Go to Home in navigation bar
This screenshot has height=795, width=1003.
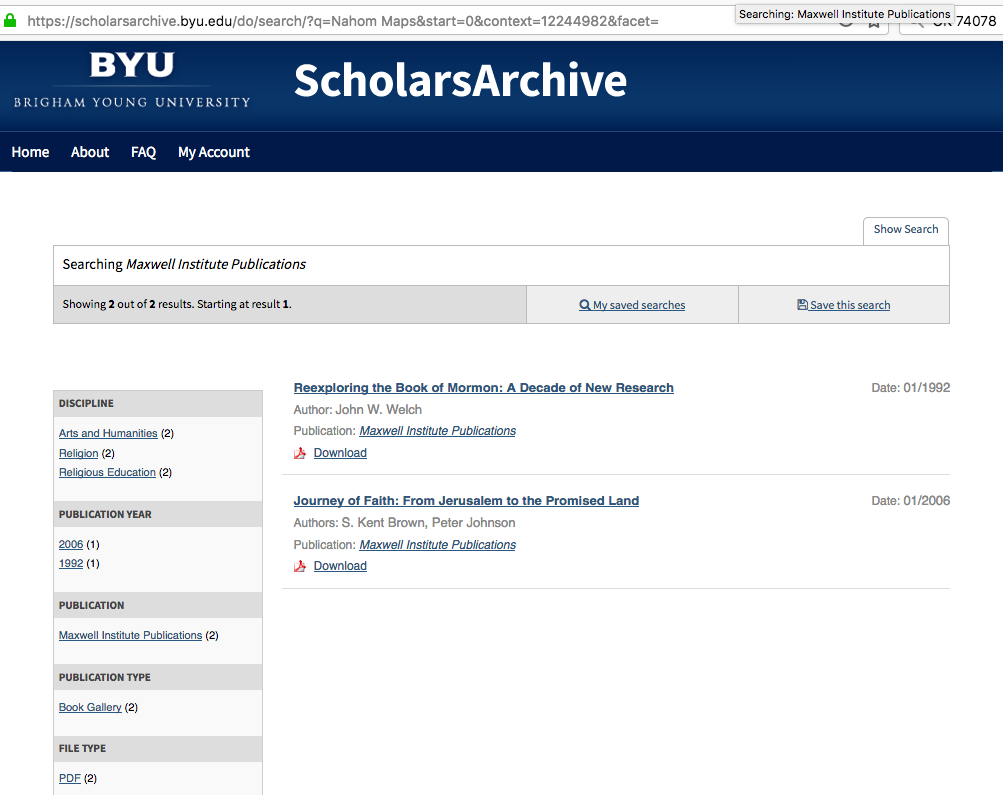pos(30,152)
